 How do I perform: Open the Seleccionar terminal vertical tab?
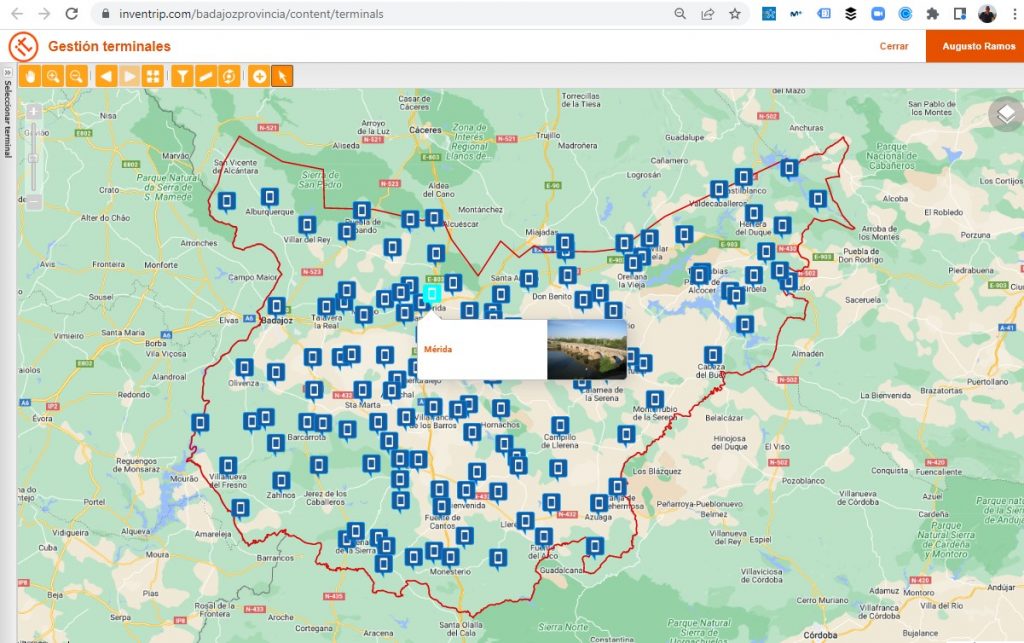(8, 119)
